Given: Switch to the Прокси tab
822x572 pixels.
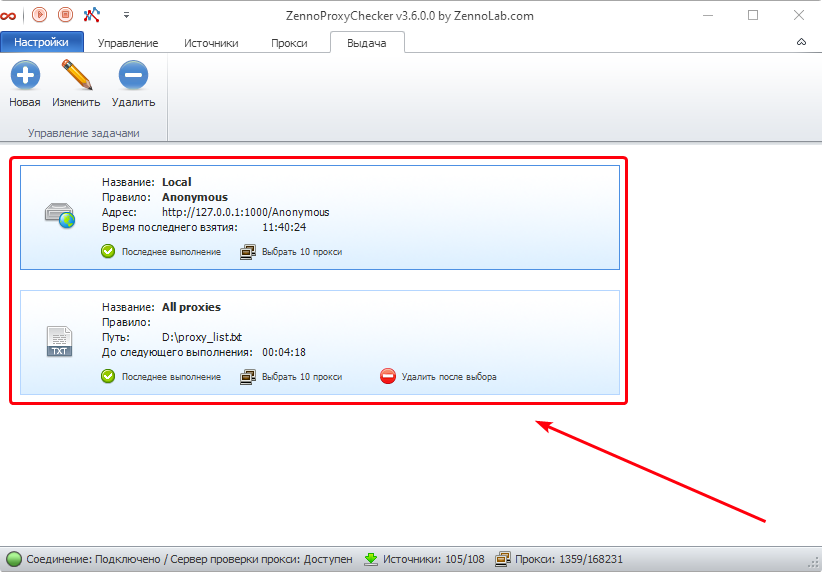Looking at the screenshot, I should pyautogui.click(x=289, y=43).
